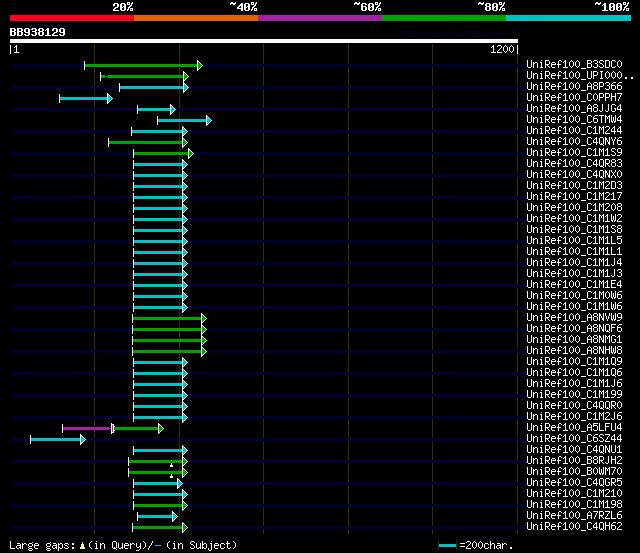This screenshot has width=640, height=553.
Task: Click the red 20% identity legend segment
Action: pos(72,18)
